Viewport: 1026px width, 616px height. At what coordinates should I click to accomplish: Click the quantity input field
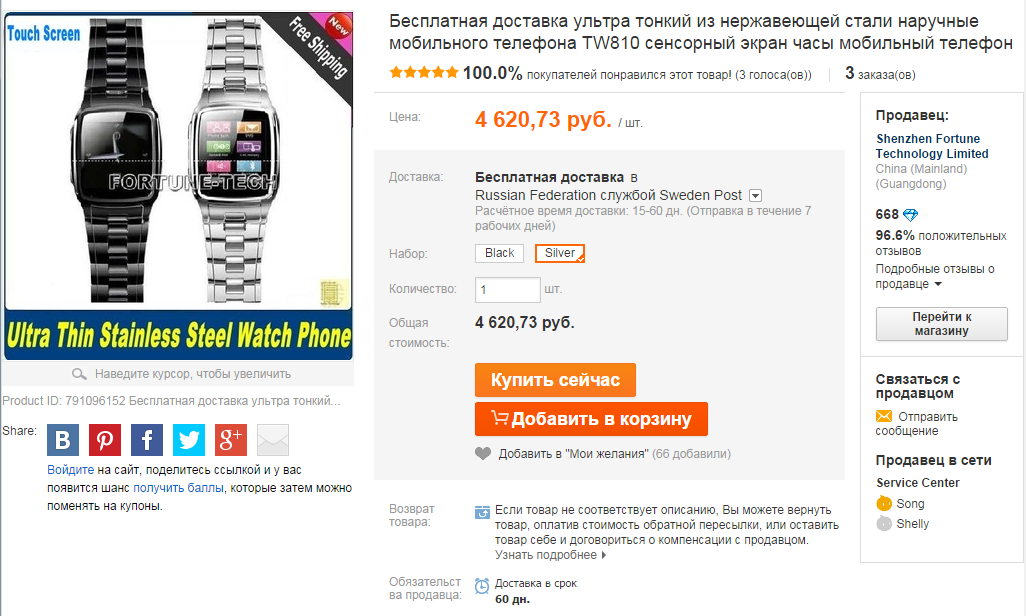tap(507, 289)
